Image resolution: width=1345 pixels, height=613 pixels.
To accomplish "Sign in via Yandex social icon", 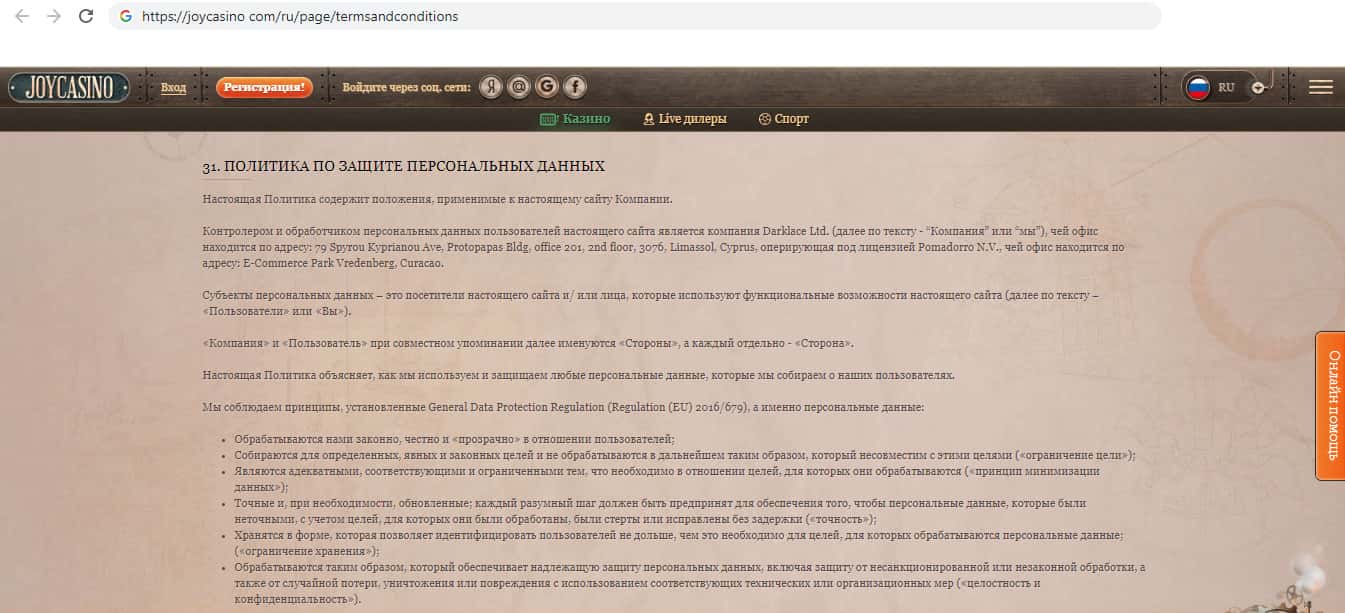I will tap(490, 87).
